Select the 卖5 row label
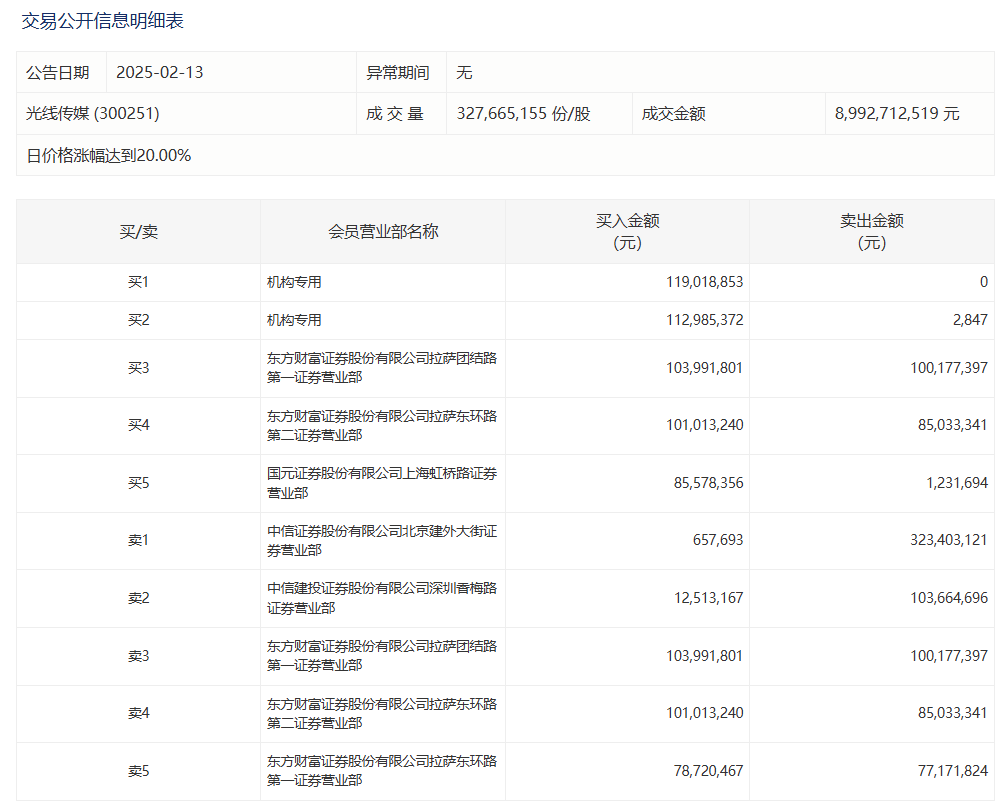 [x=138, y=771]
